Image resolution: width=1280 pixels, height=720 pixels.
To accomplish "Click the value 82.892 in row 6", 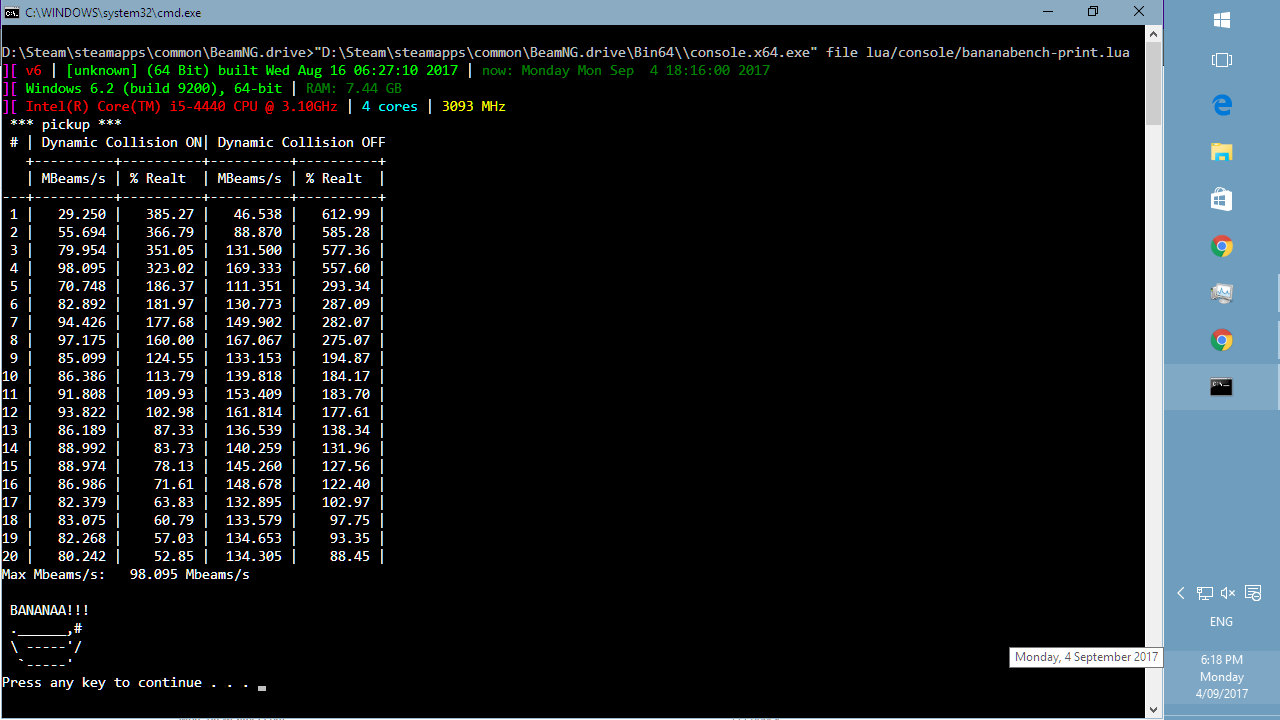I will click(x=82, y=304).
